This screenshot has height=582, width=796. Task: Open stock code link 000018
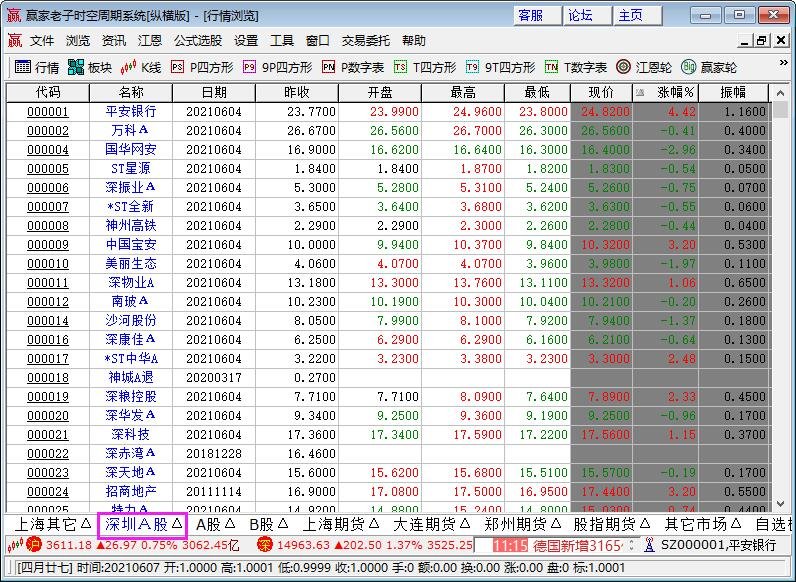pos(48,378)
